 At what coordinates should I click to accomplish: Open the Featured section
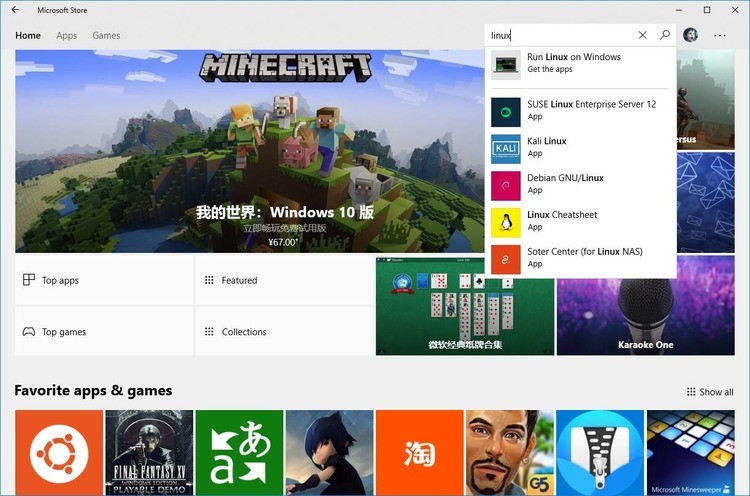point(284,280)
